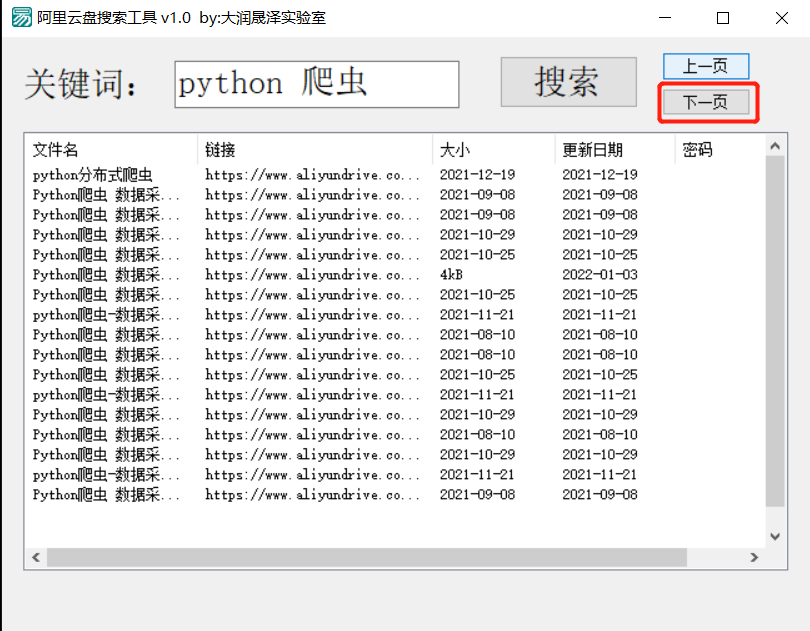Click 2021-12-19 in the 大小 column
The height and width of the screenshot is (631, 810).
tap(477, 175)
